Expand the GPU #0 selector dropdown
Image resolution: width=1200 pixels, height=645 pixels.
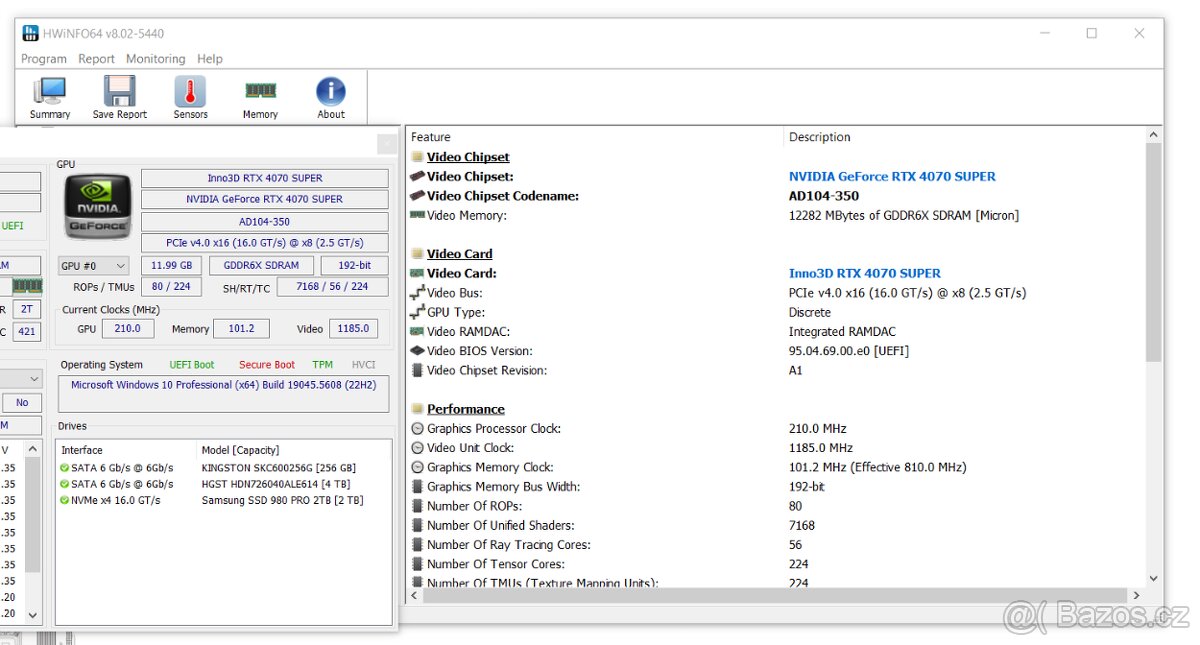(93, 266)
